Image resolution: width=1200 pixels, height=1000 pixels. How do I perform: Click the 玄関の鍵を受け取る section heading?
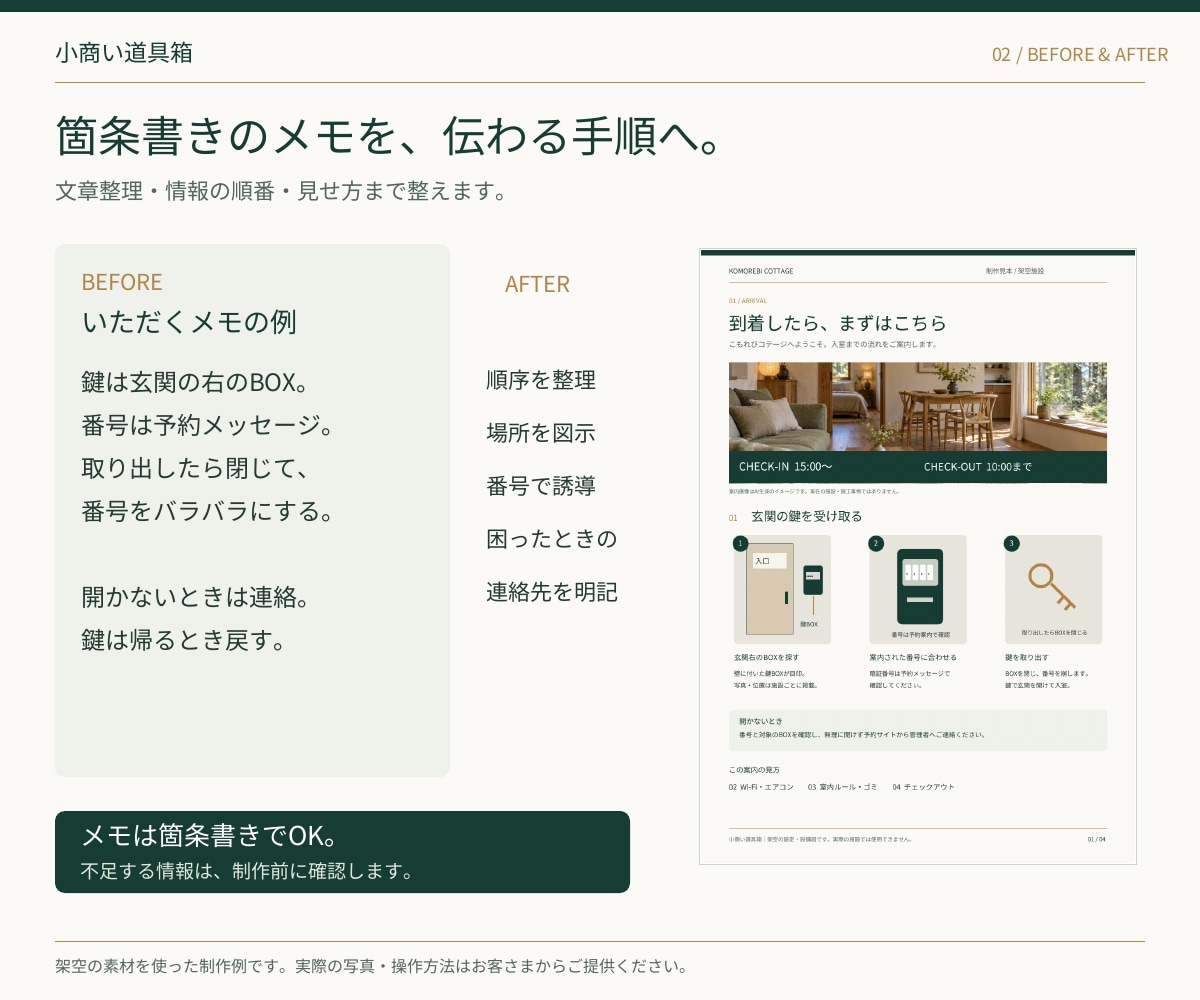(x=806, y=516)
